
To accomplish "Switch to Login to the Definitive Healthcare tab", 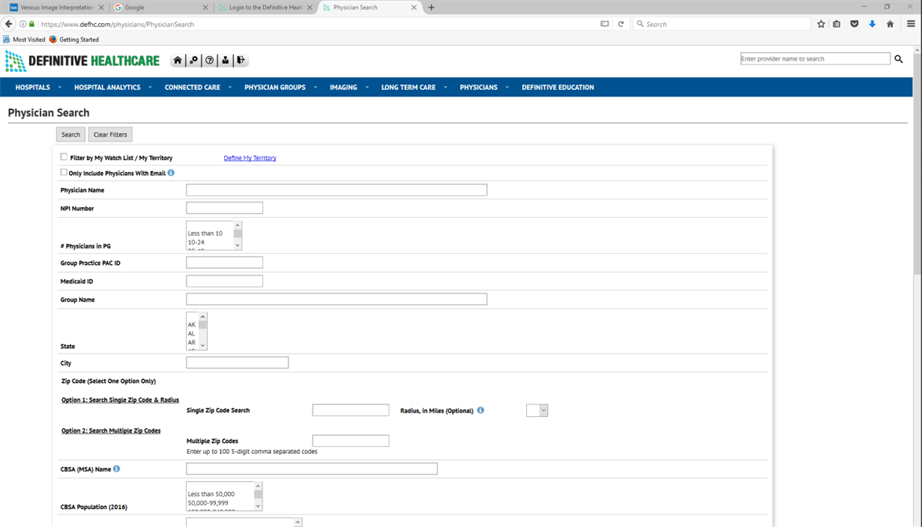I will tap(266, 8).
